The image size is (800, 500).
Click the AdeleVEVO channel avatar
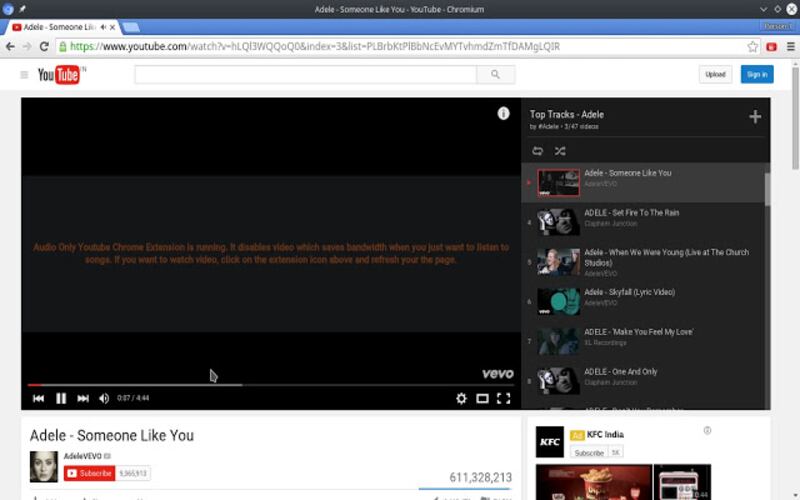click(x=44, y=466)
